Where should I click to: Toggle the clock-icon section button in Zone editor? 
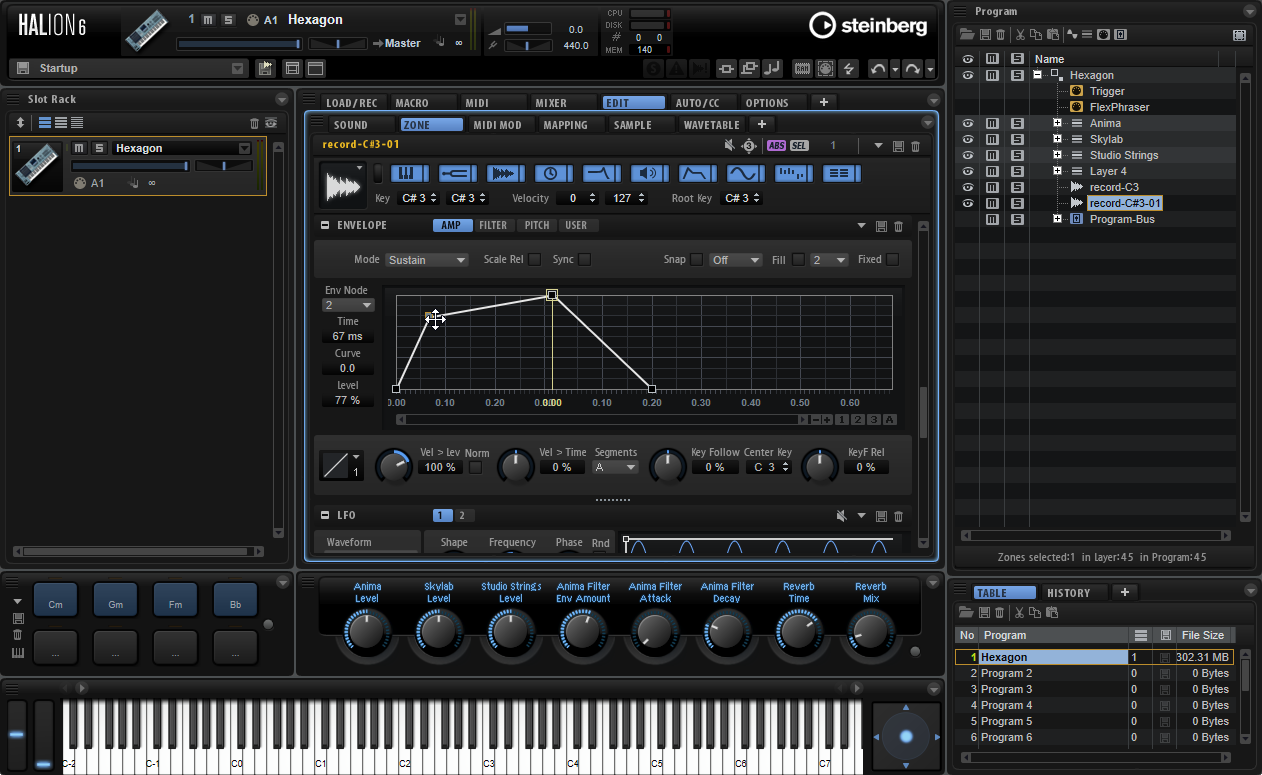point(553,173)
